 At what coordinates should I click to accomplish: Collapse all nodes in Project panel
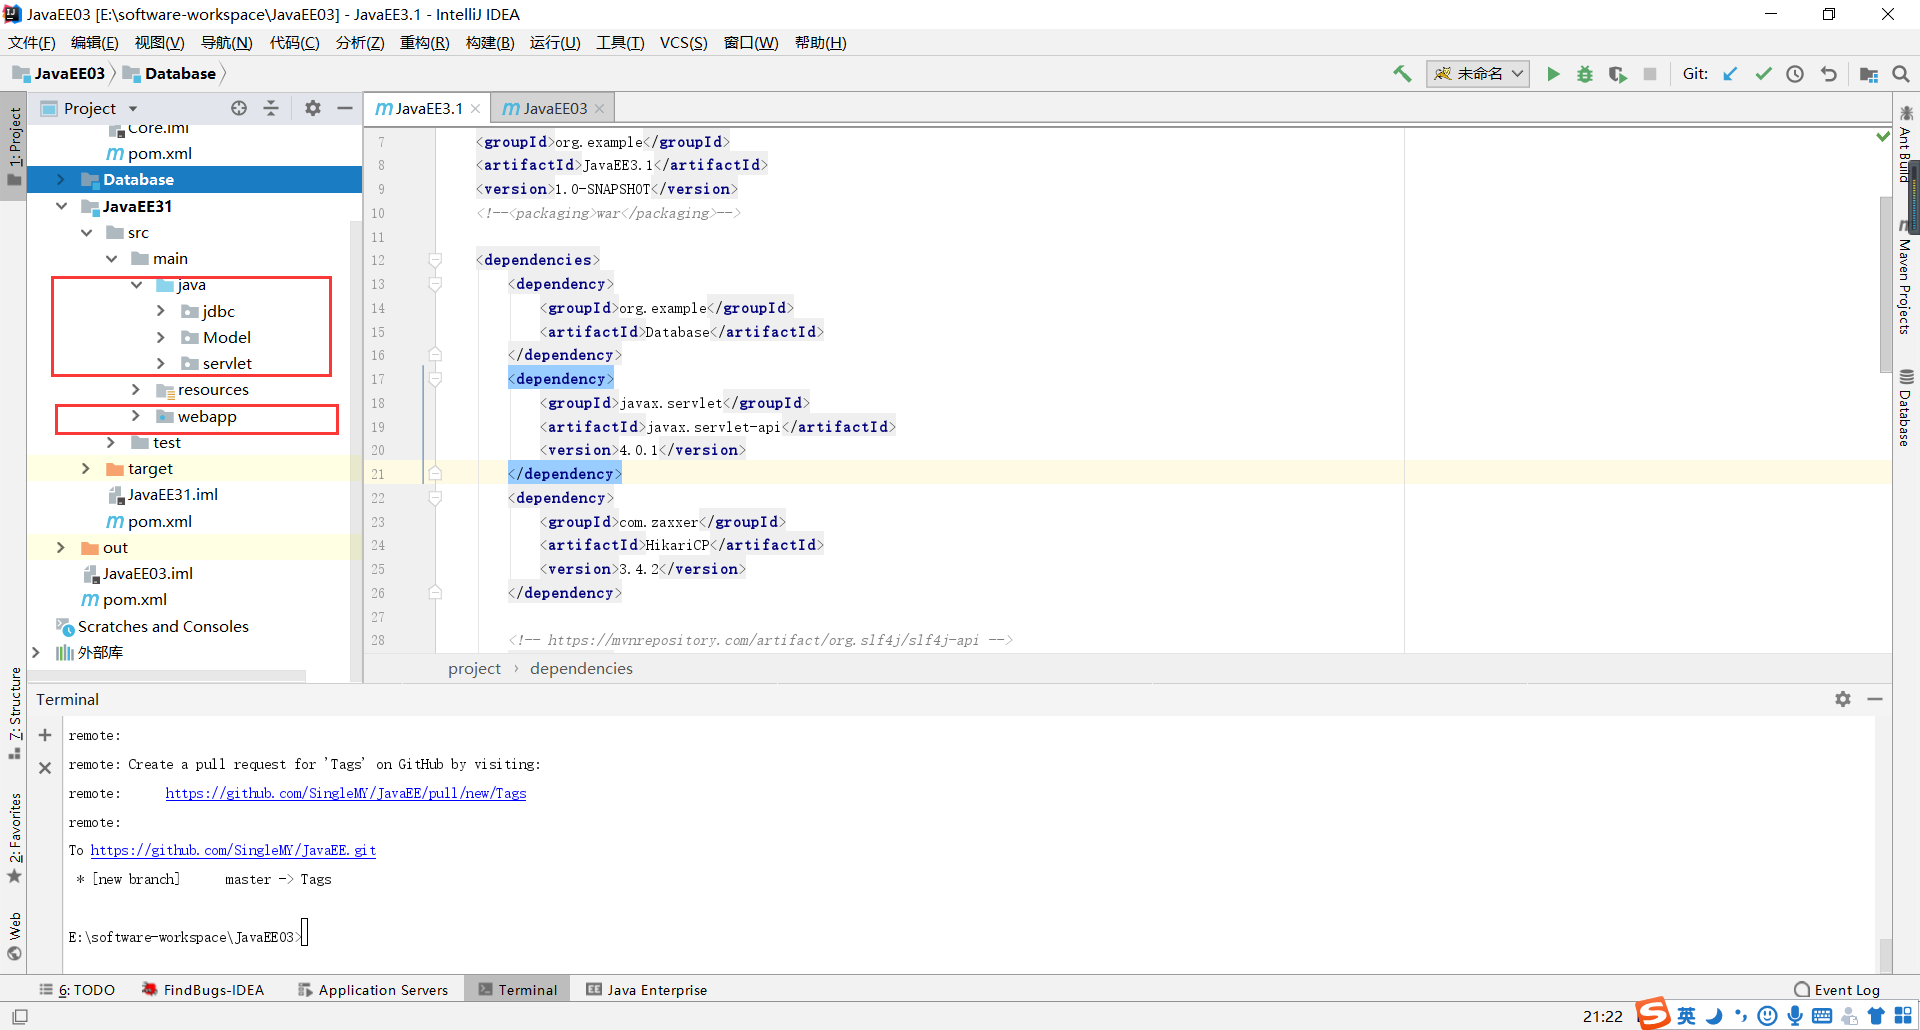click(271, 108)
